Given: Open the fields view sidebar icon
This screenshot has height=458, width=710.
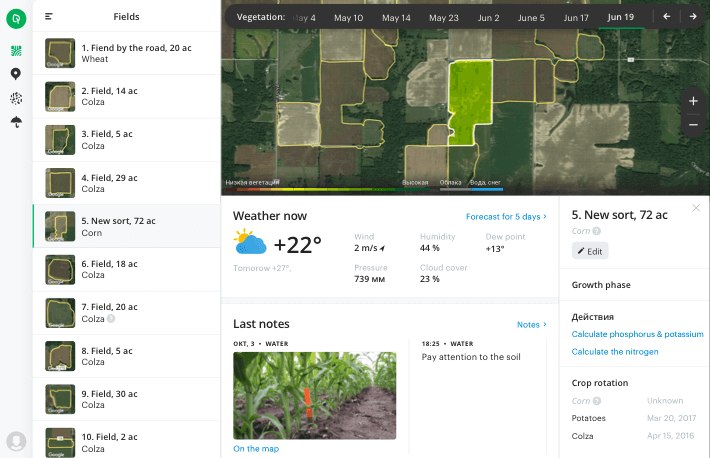Looking at the screenshot, I should (x=15, y=50).
